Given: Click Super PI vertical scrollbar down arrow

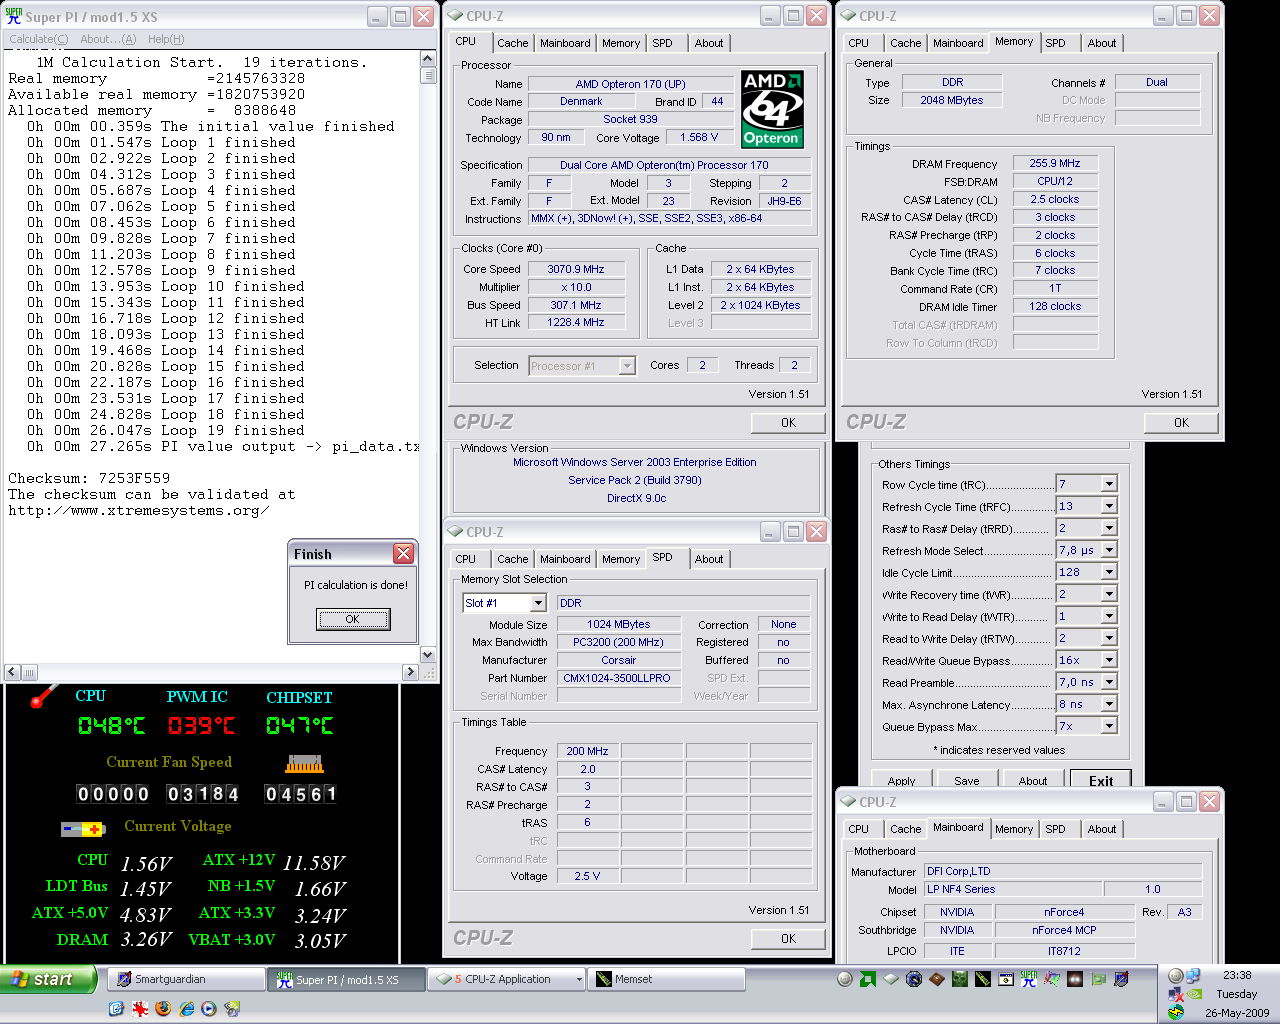Looking at the screenshot, I should pyautogui.click(x=428, y=655).
